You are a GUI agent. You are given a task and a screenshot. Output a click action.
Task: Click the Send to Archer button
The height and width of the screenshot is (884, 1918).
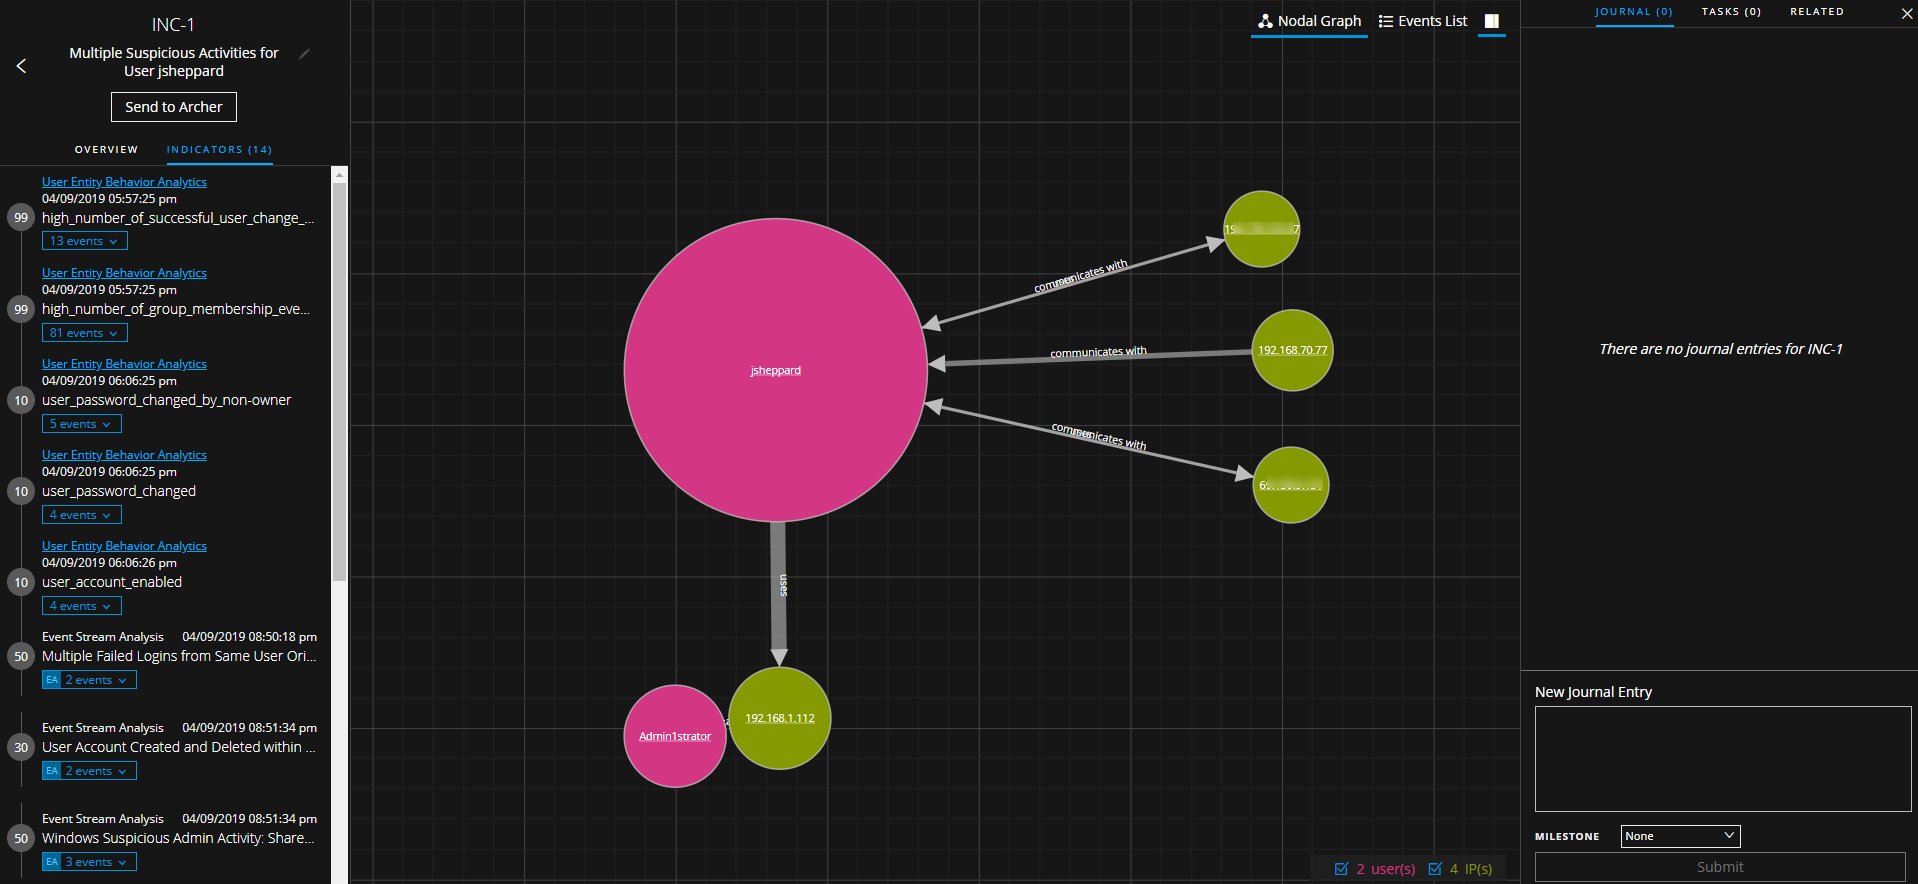[174, 107]
